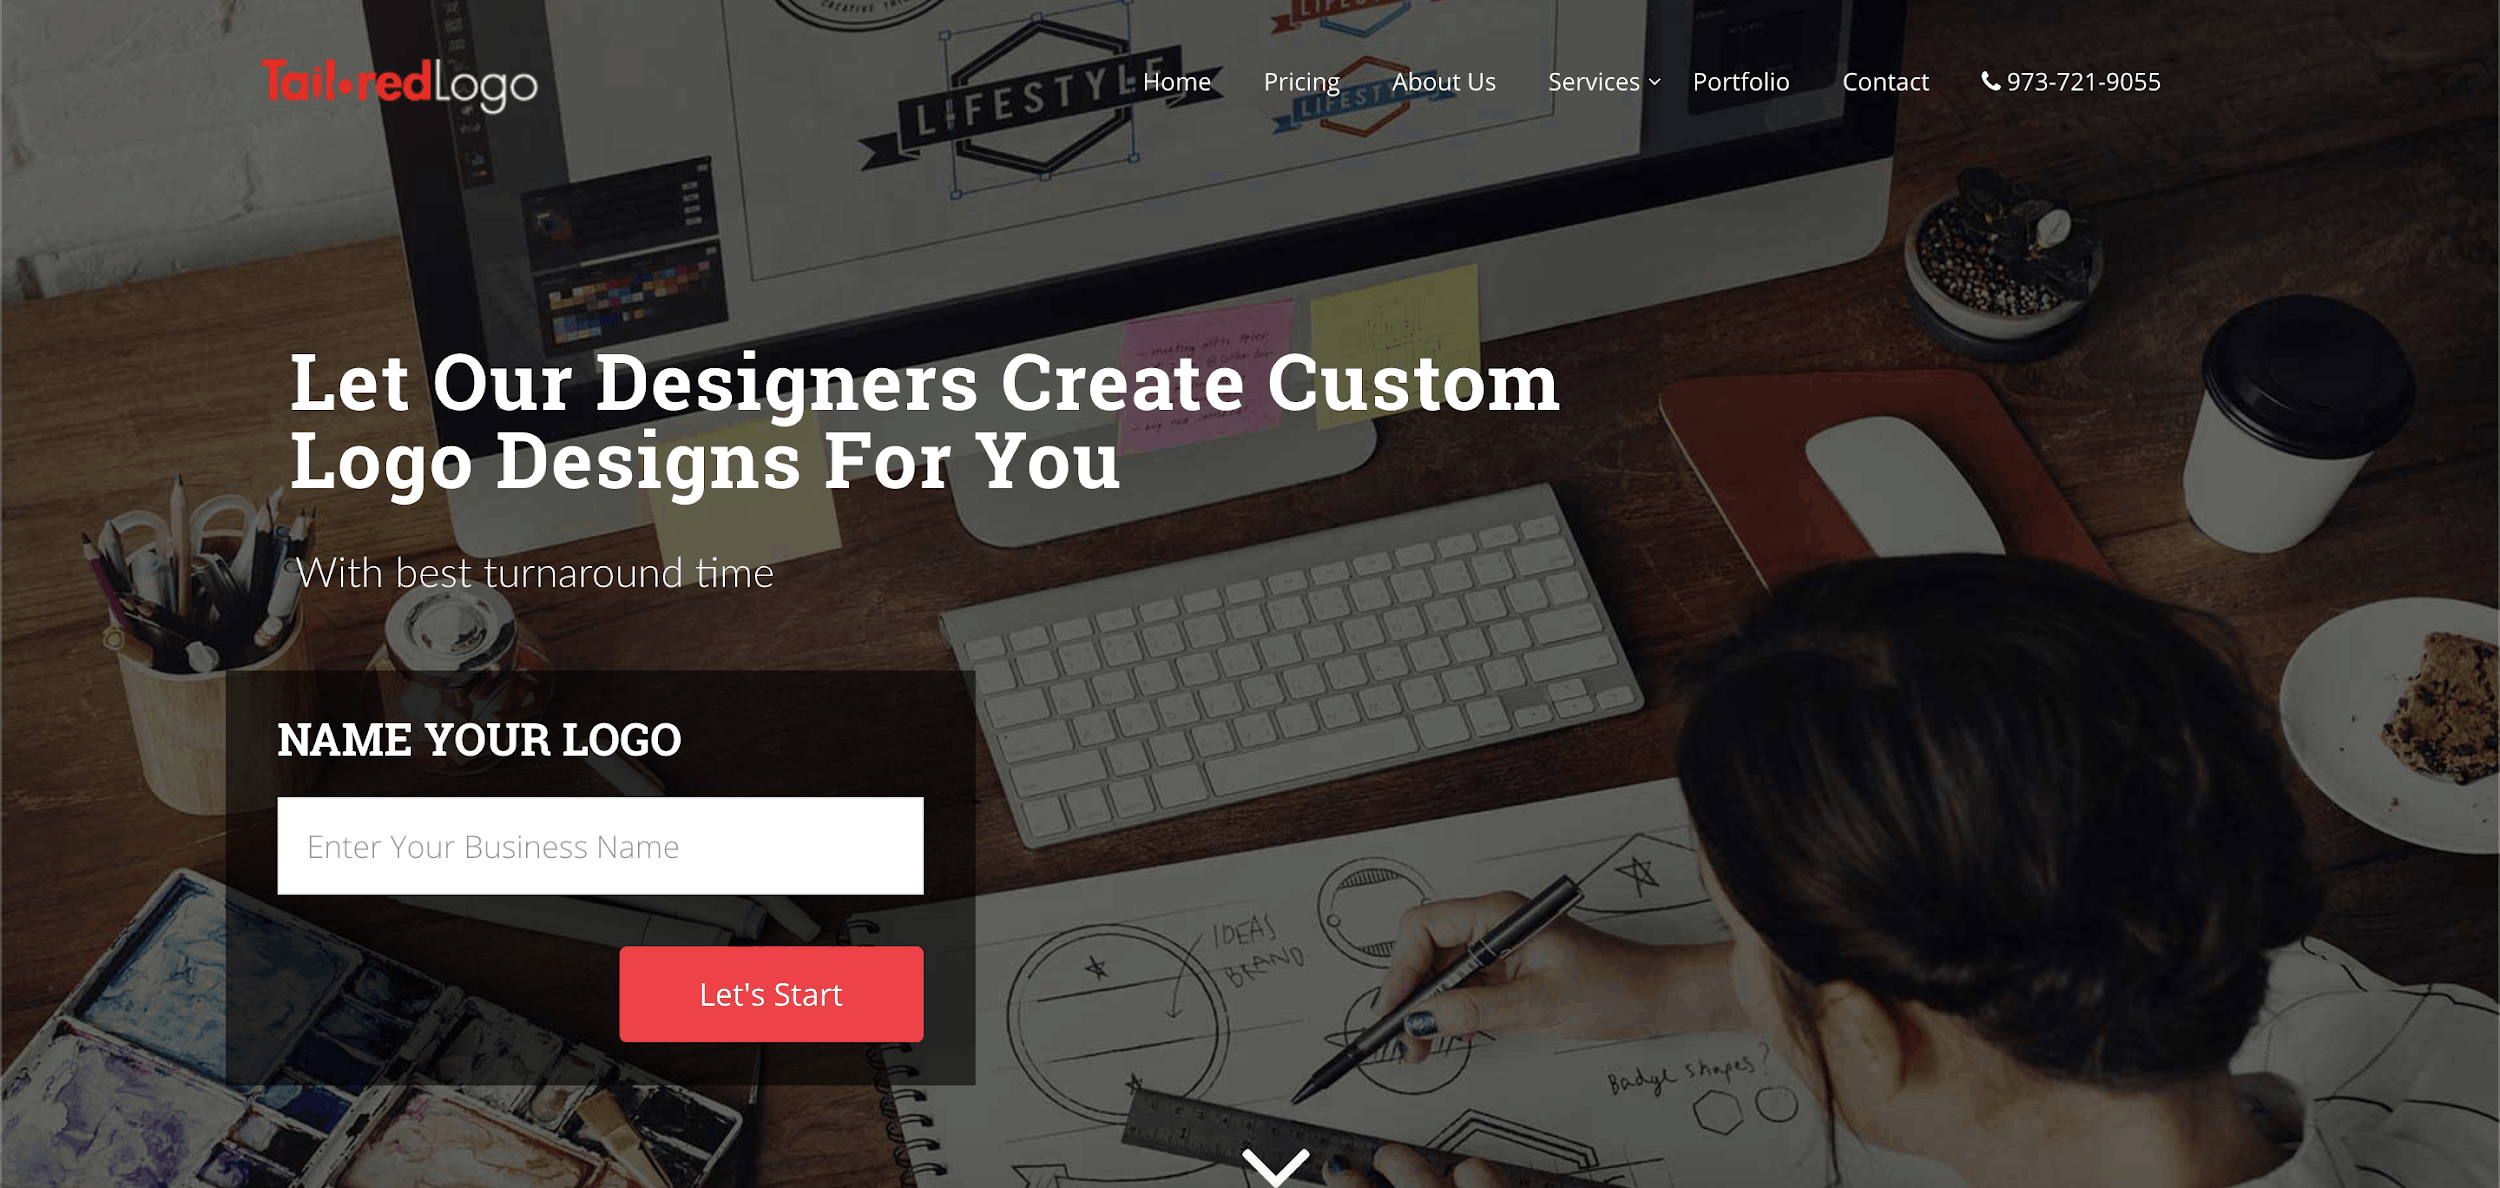The width and height of the screenshot is (2500, 1188).
Task: Click the 973-721-9055 phone number link
Action: 2070,81
